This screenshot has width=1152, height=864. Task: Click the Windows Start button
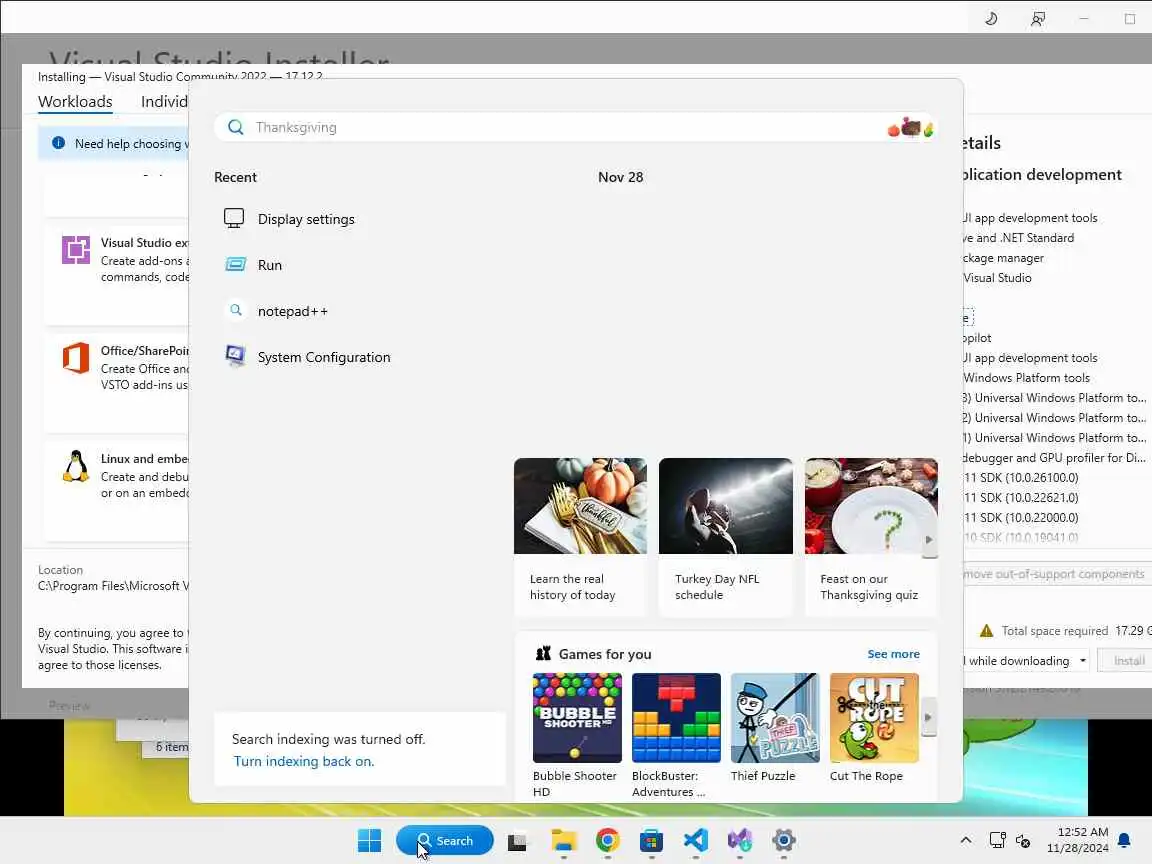click(x=370, y=840)
